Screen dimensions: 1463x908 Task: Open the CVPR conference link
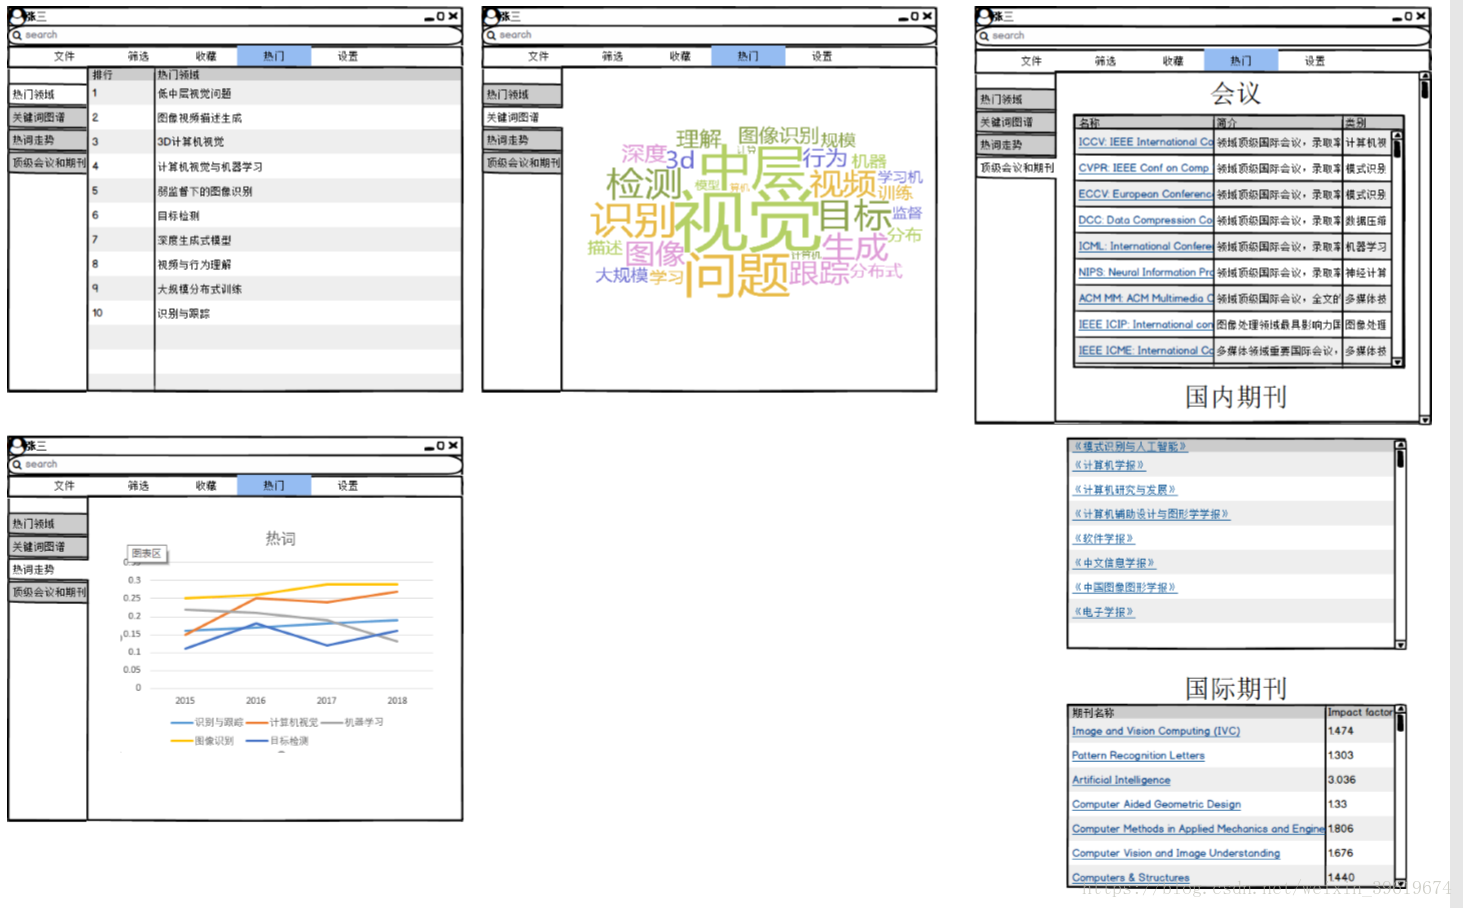pyautogui.click(x=1143, y=168)
